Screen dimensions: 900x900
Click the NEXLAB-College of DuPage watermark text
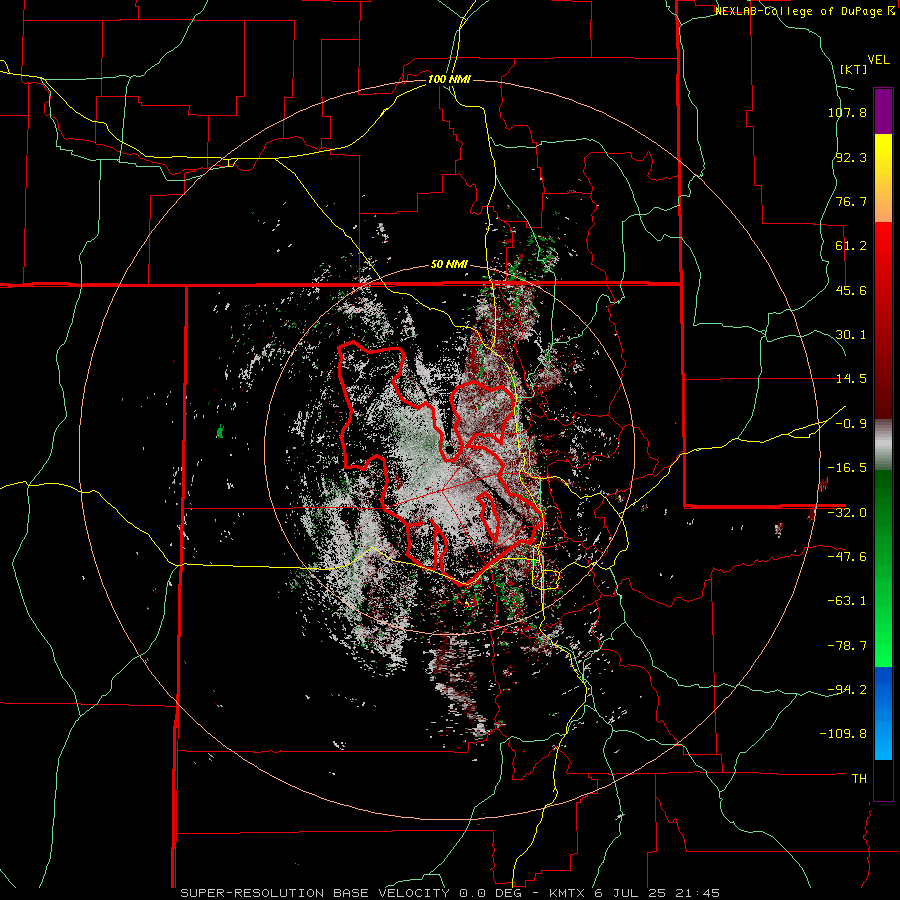(x=804, y=11)
